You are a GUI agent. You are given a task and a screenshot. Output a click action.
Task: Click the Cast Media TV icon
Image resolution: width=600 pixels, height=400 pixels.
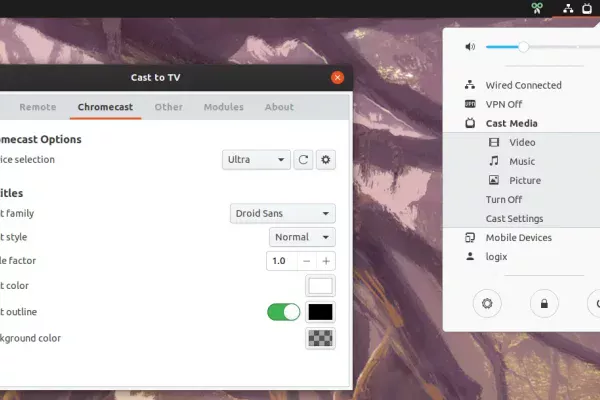(470, 123)
